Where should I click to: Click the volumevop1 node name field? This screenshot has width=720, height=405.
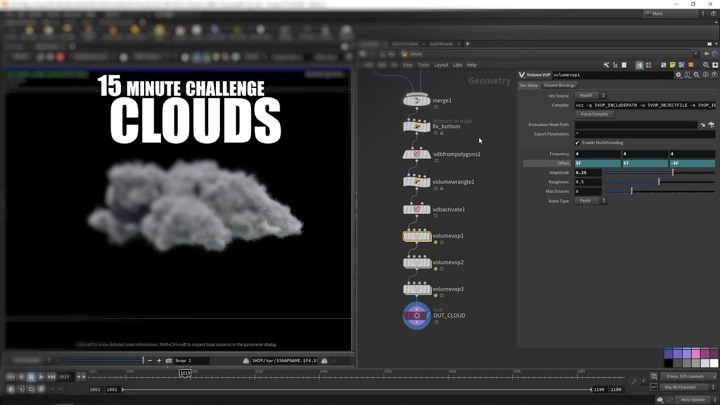612,75
